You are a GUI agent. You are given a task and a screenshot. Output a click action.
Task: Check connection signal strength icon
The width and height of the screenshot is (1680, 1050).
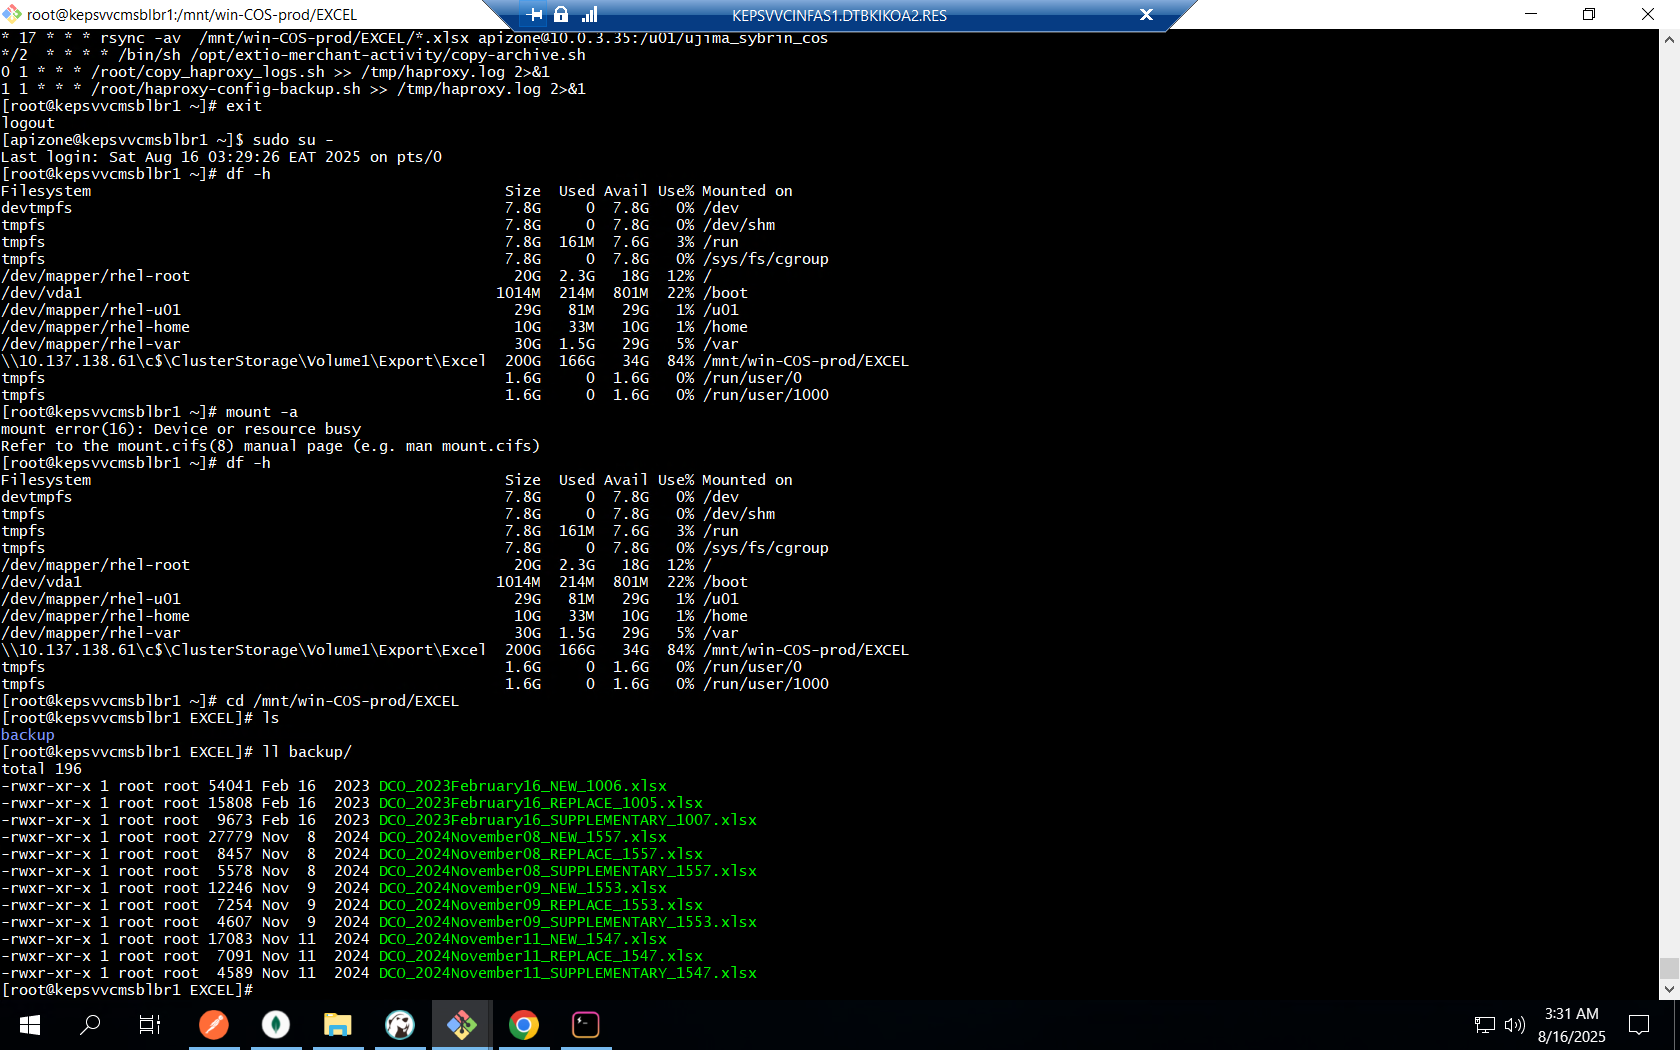[589, 15]
